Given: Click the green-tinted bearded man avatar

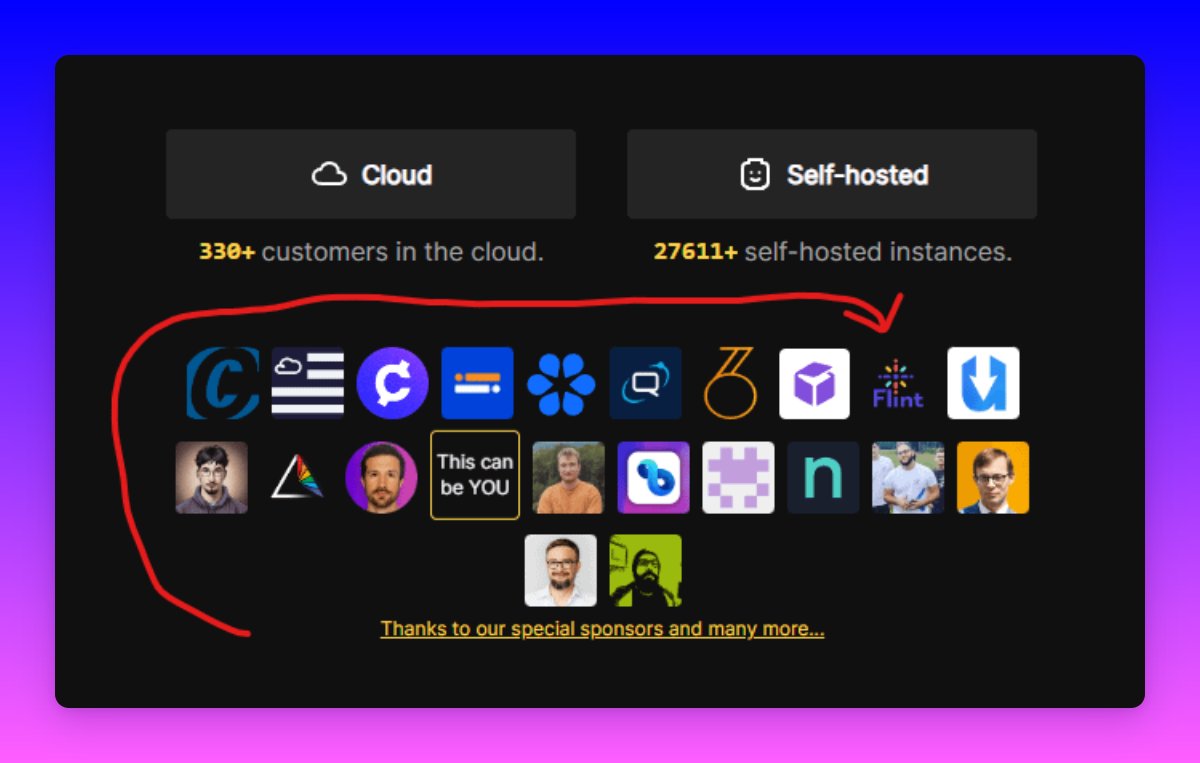Looking at the screenshot, I should pos(646,570).
